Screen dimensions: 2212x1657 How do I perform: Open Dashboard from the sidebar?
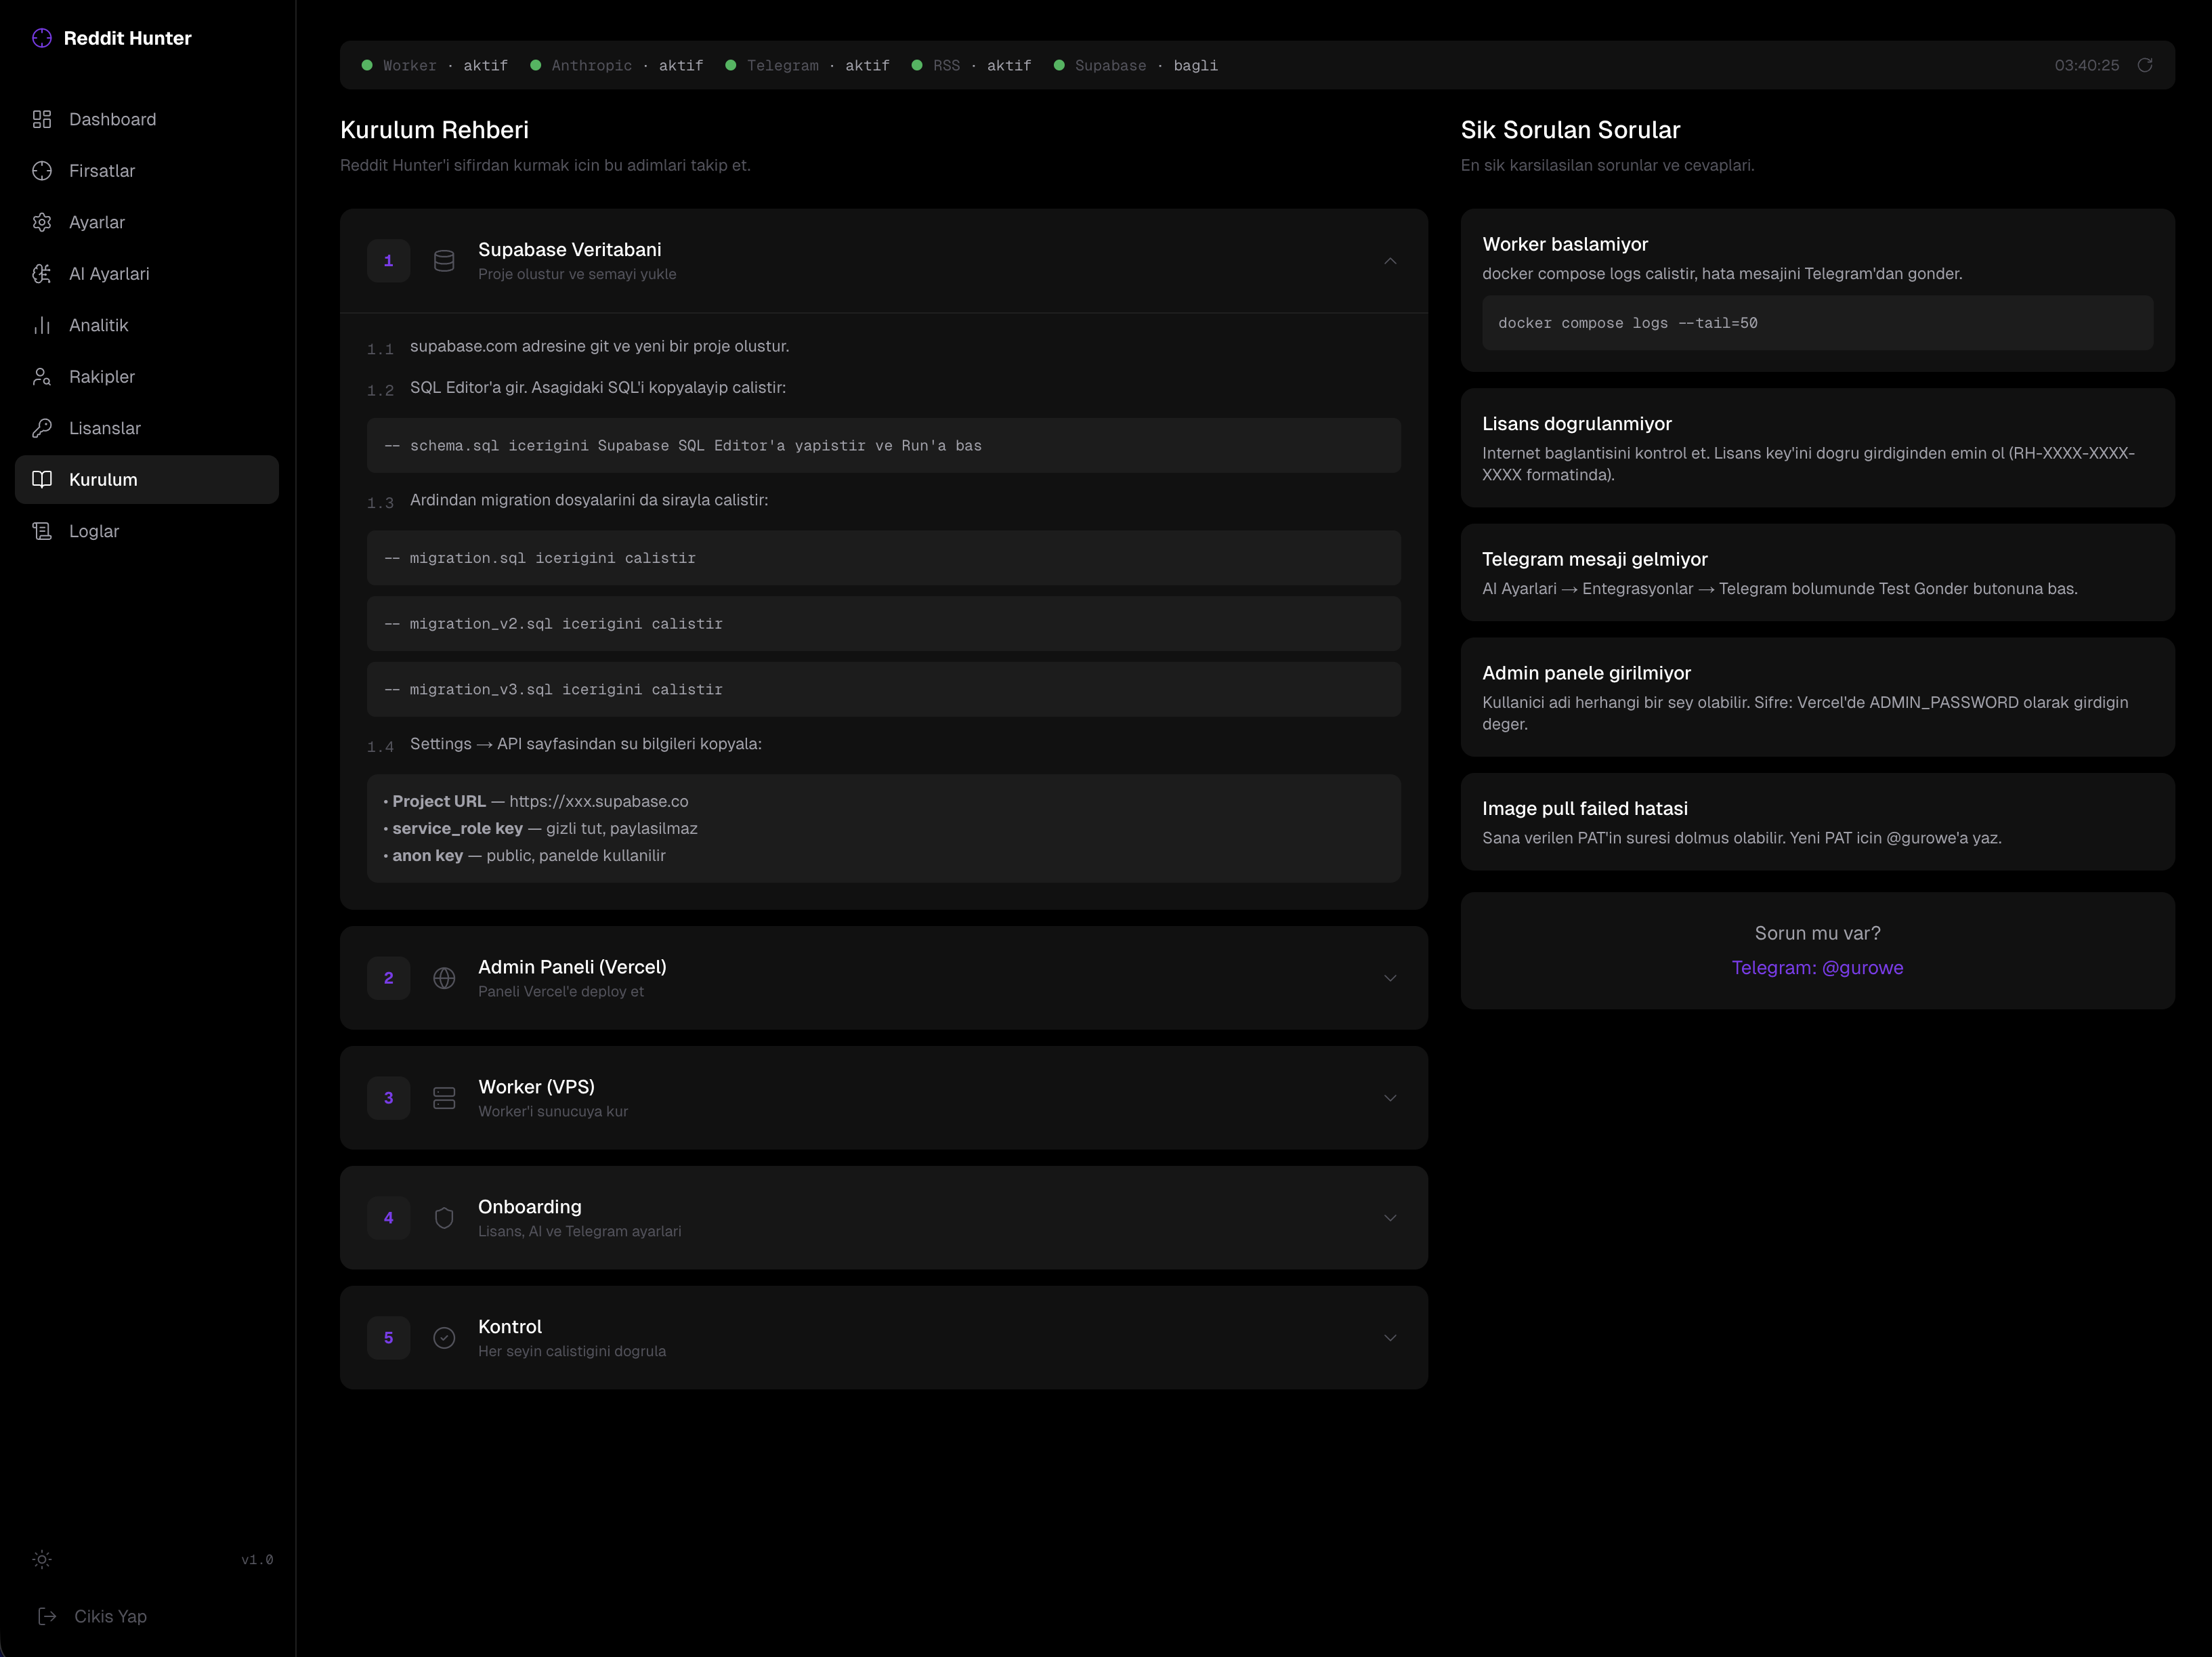112,119
